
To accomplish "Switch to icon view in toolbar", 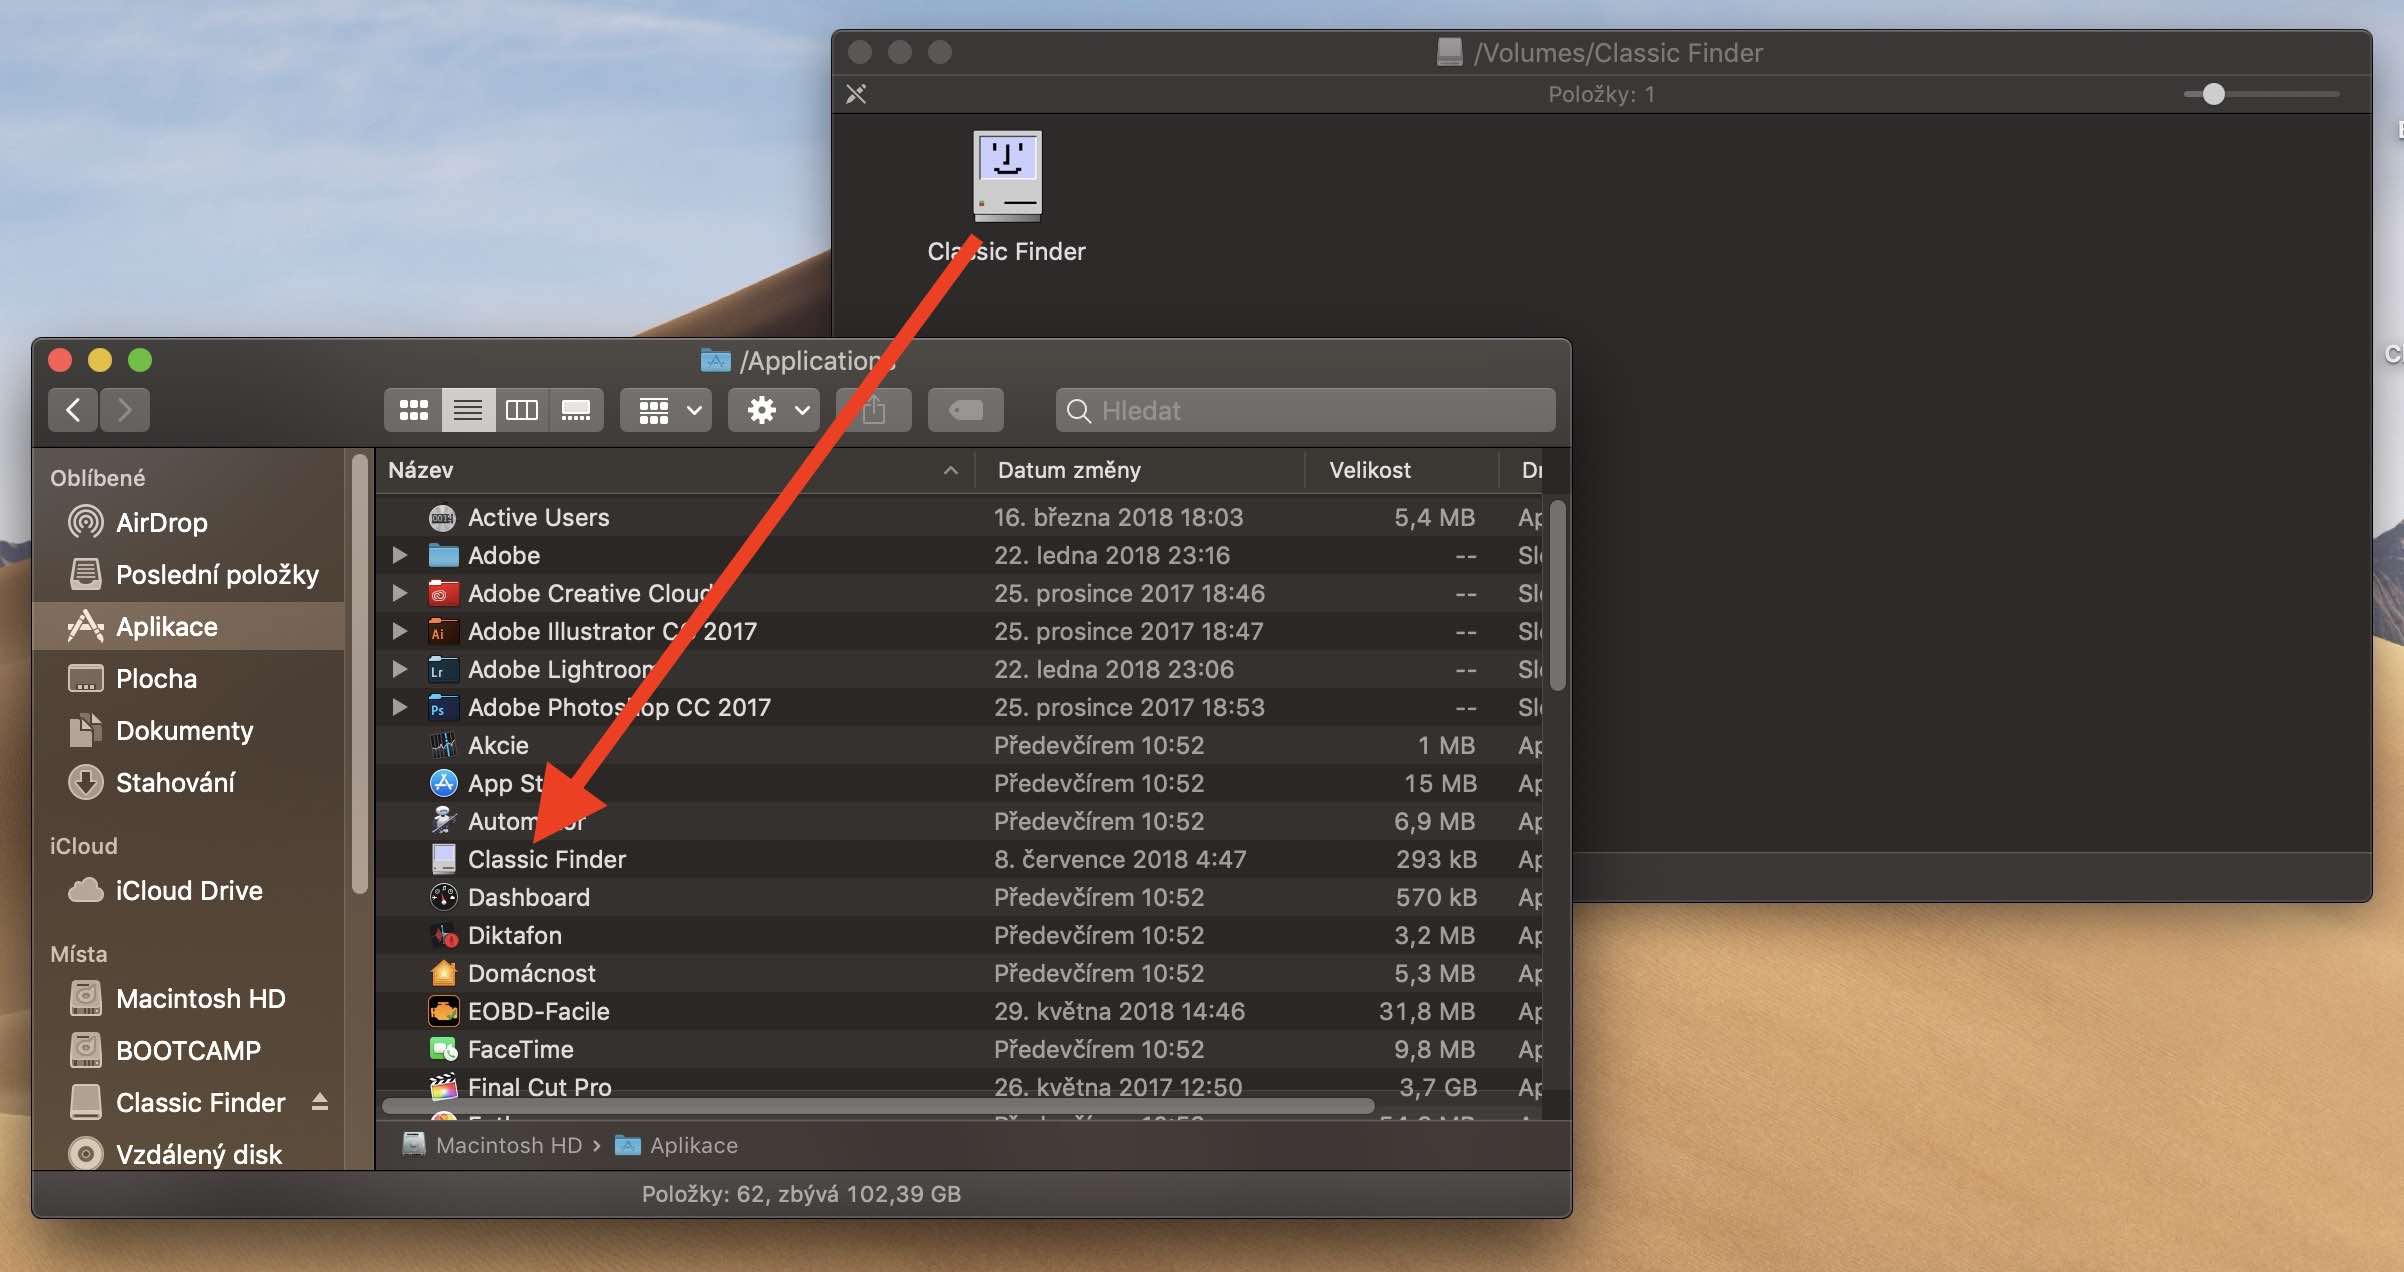I will click(413, 410).
